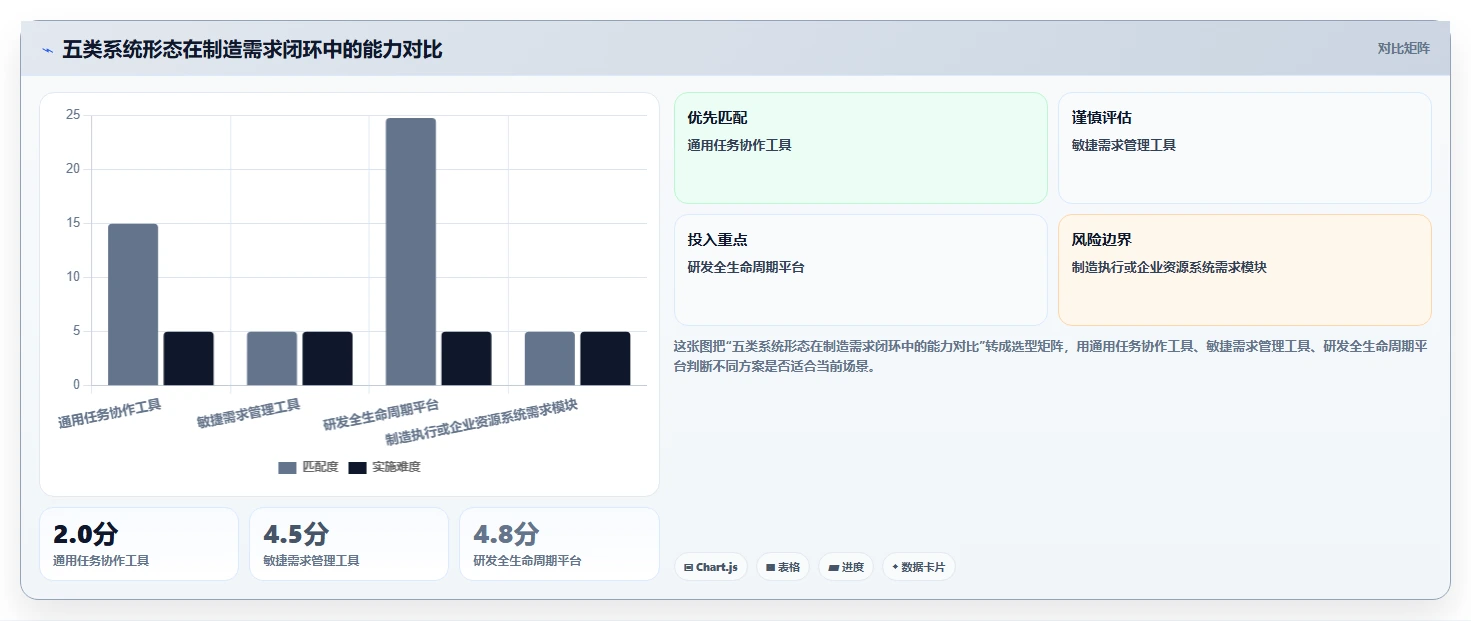Click the 实施难度 bar for 敏捷需求管理工具
This screenshot has width=1471, height=621.
point(328,358)
